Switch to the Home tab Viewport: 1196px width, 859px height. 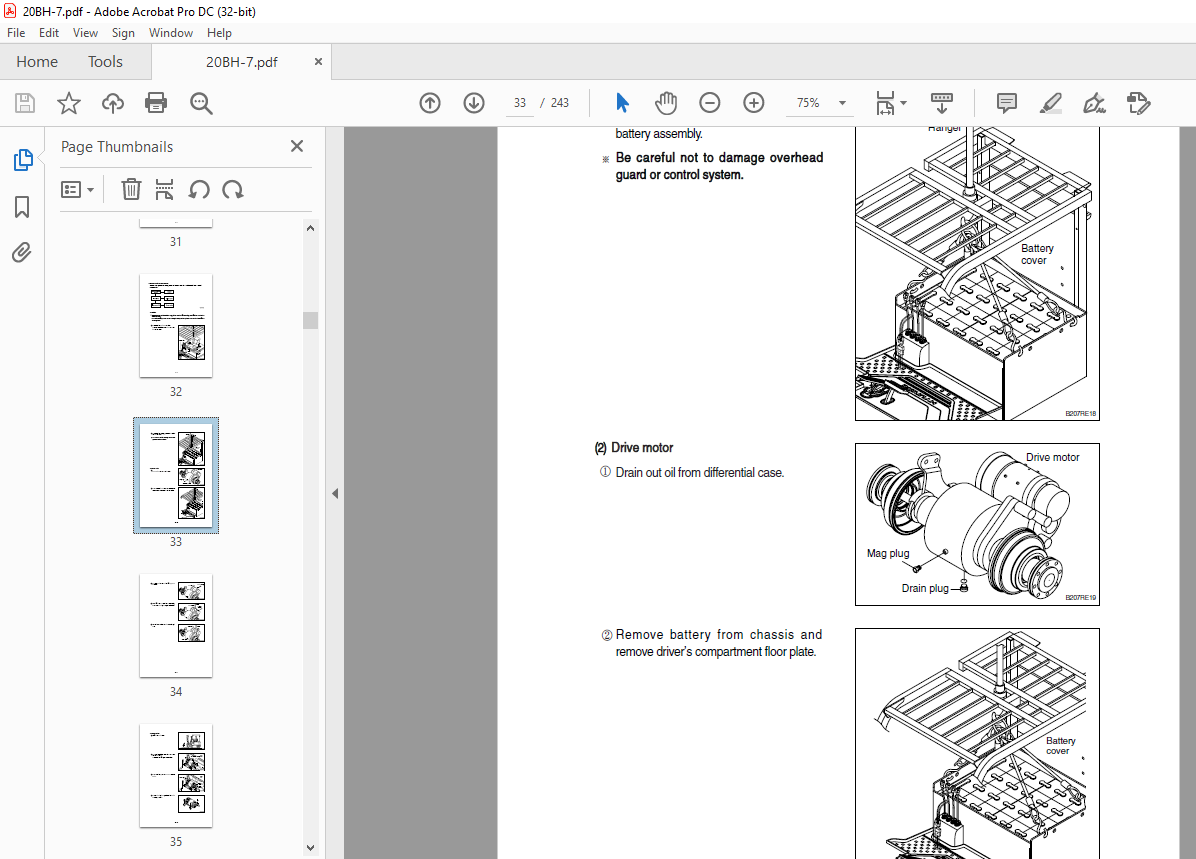tap(37, 62)
